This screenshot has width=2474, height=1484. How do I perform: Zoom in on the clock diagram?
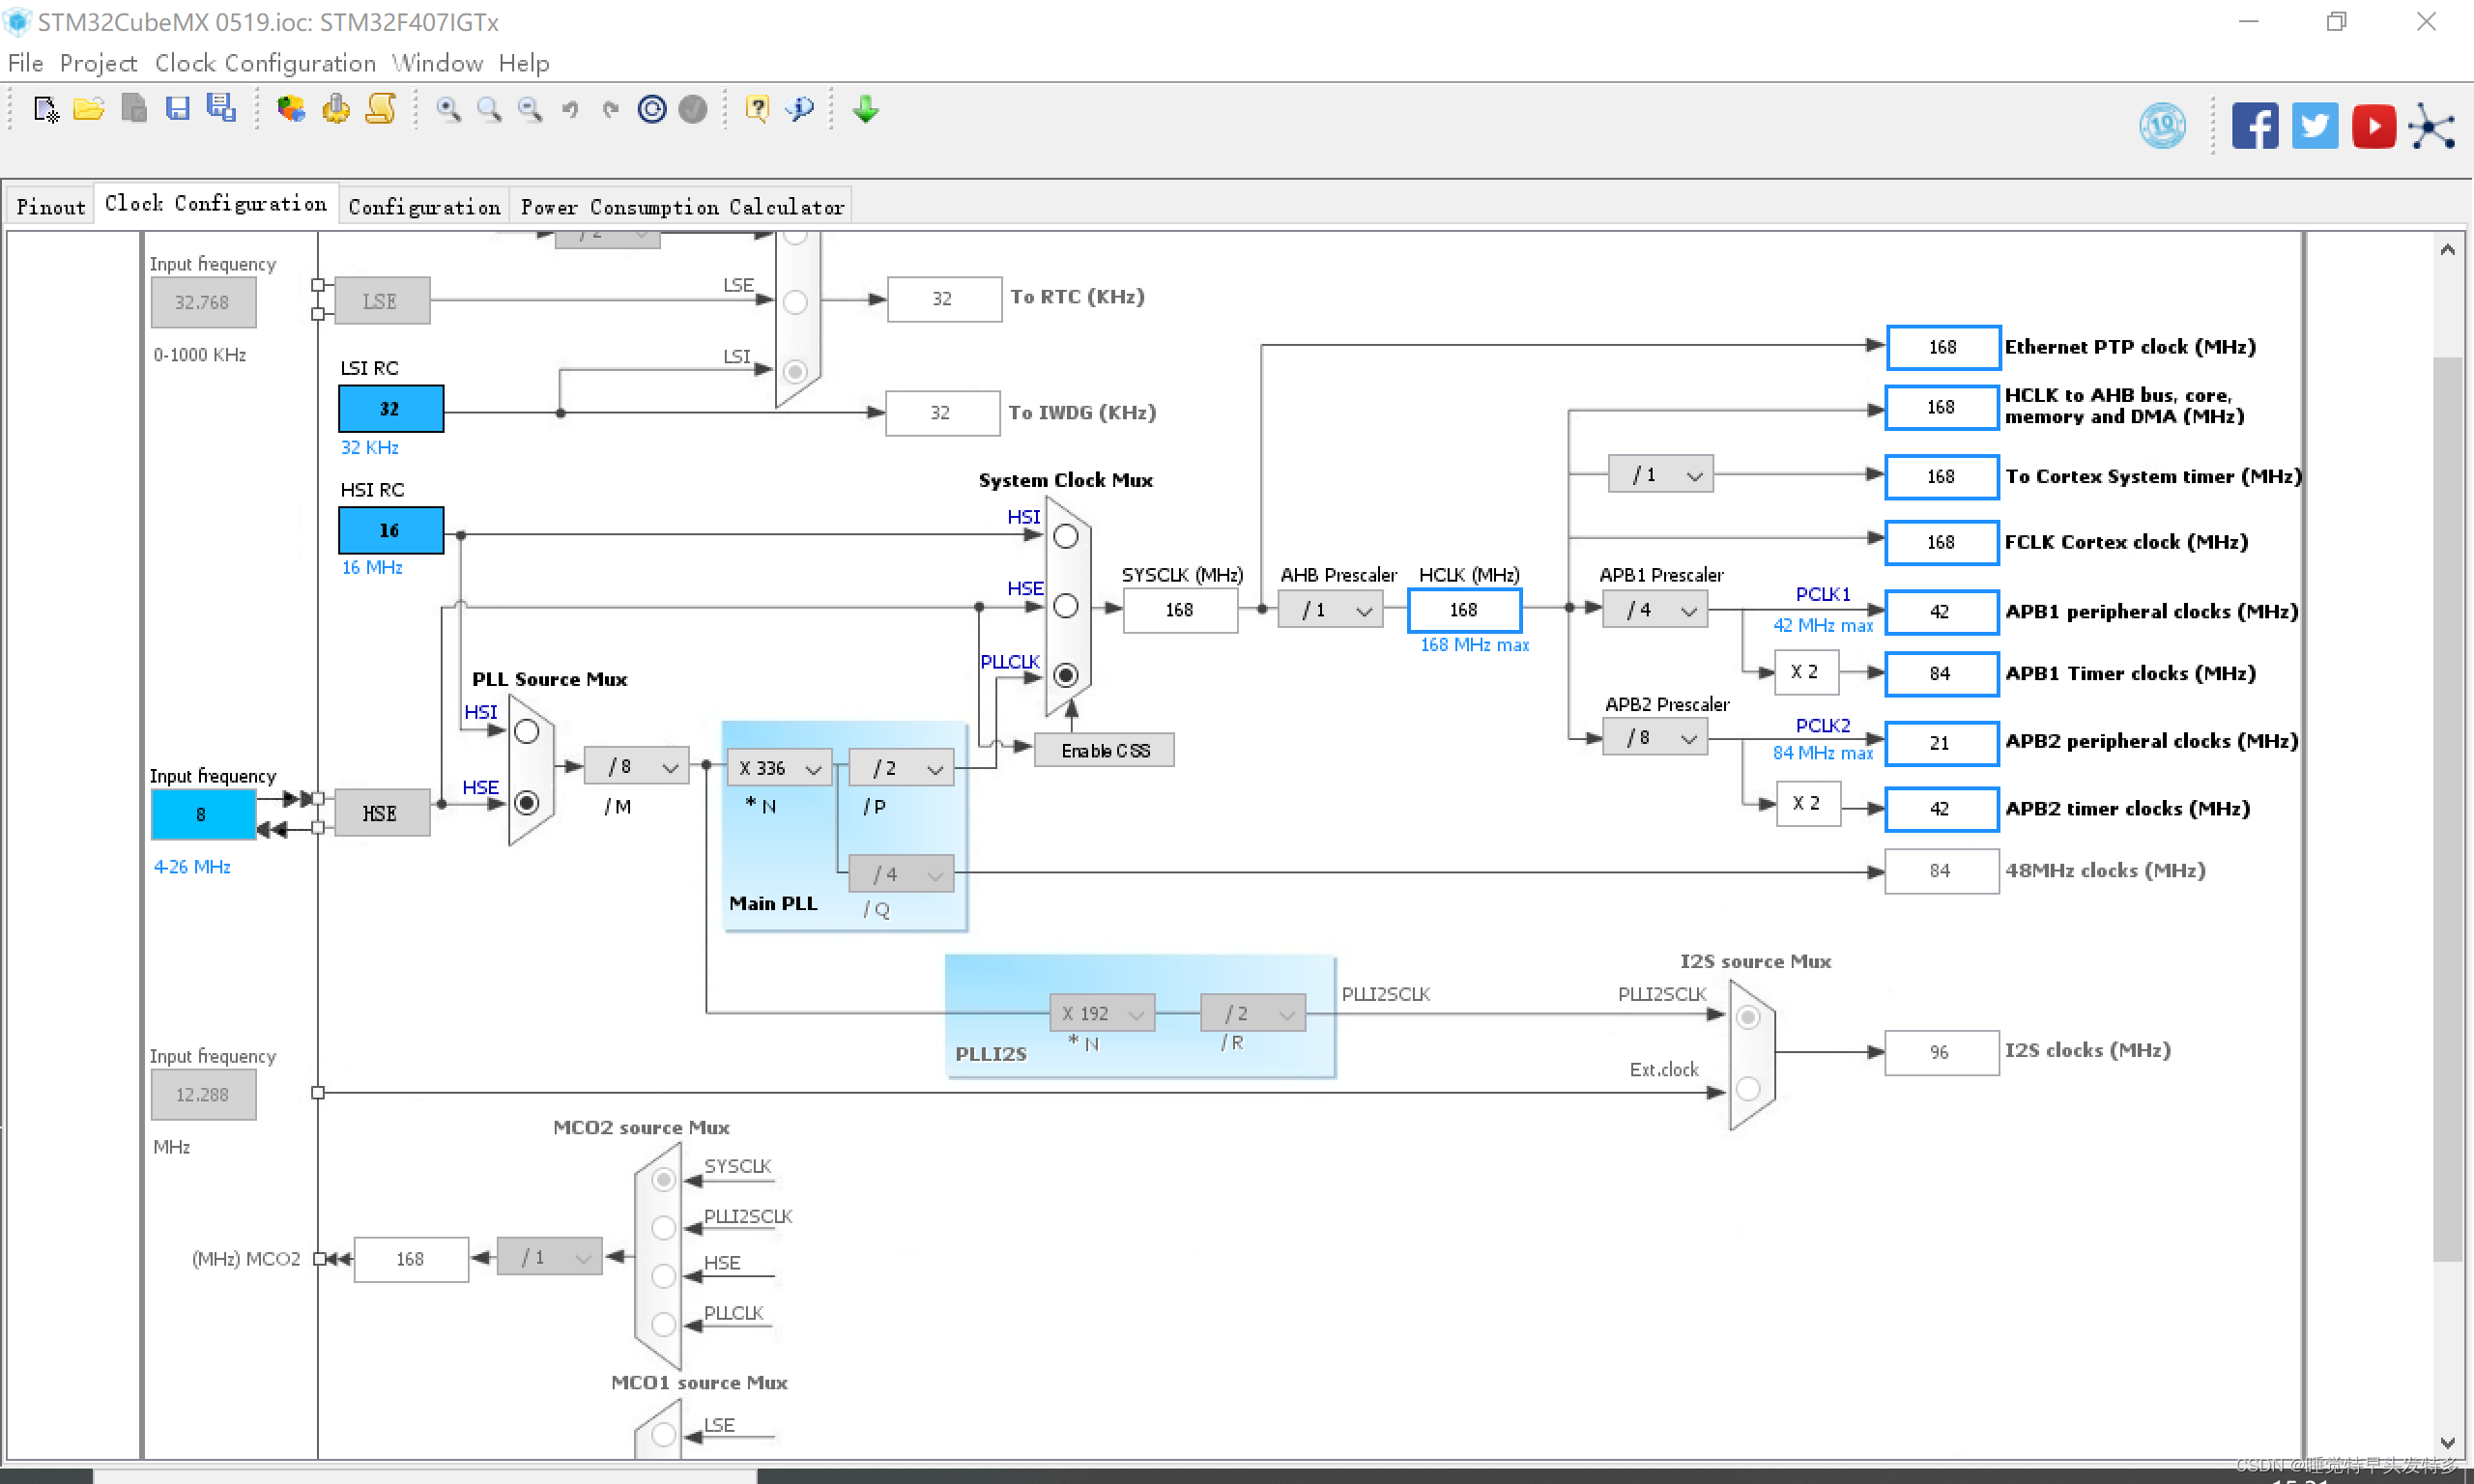449,109
